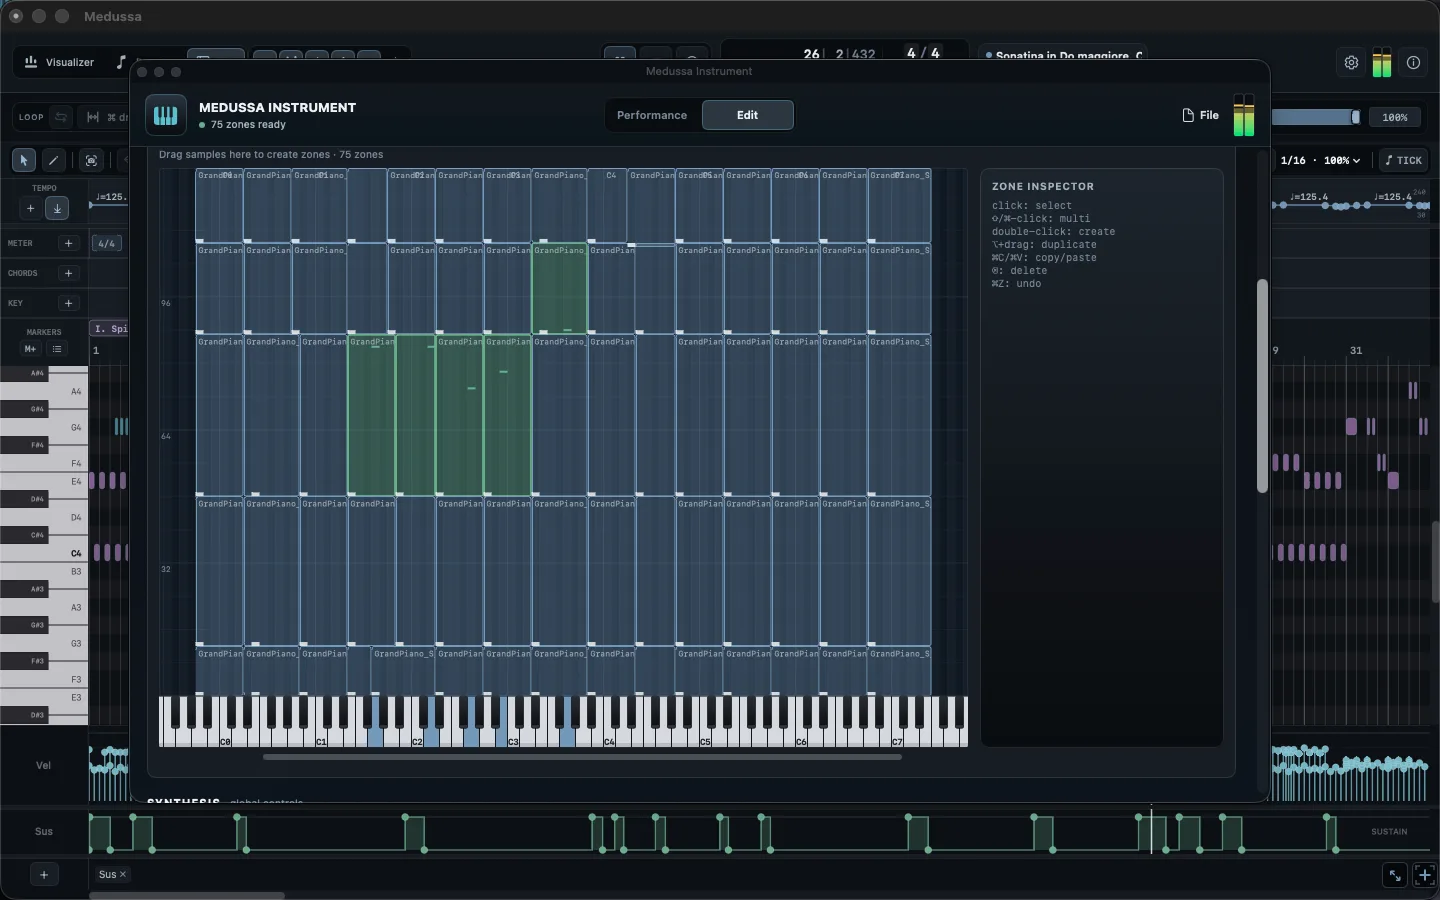Click the M+ add marker button
The width and height of the screenshot is (1440, 900).
coord(30,349)
